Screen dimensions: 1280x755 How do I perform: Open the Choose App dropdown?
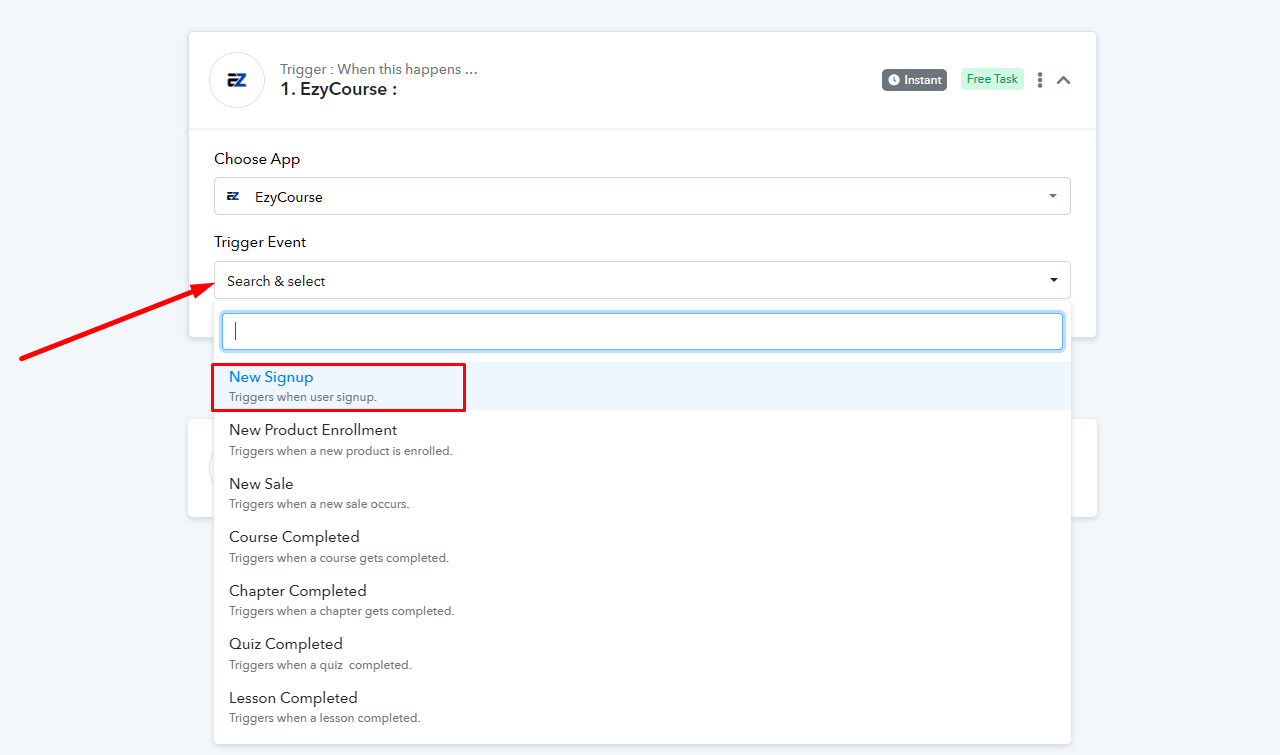642,196
